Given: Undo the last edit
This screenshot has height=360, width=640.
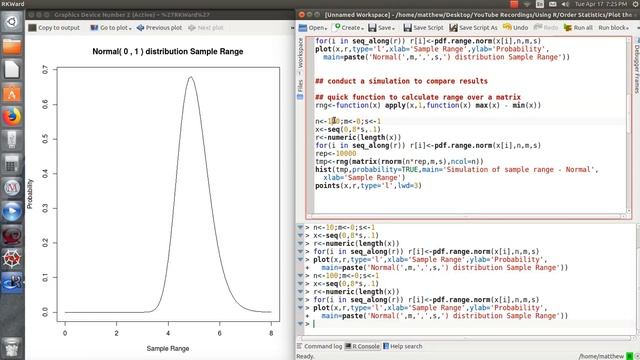Looking at the screenshot, I should click(516, 28).
